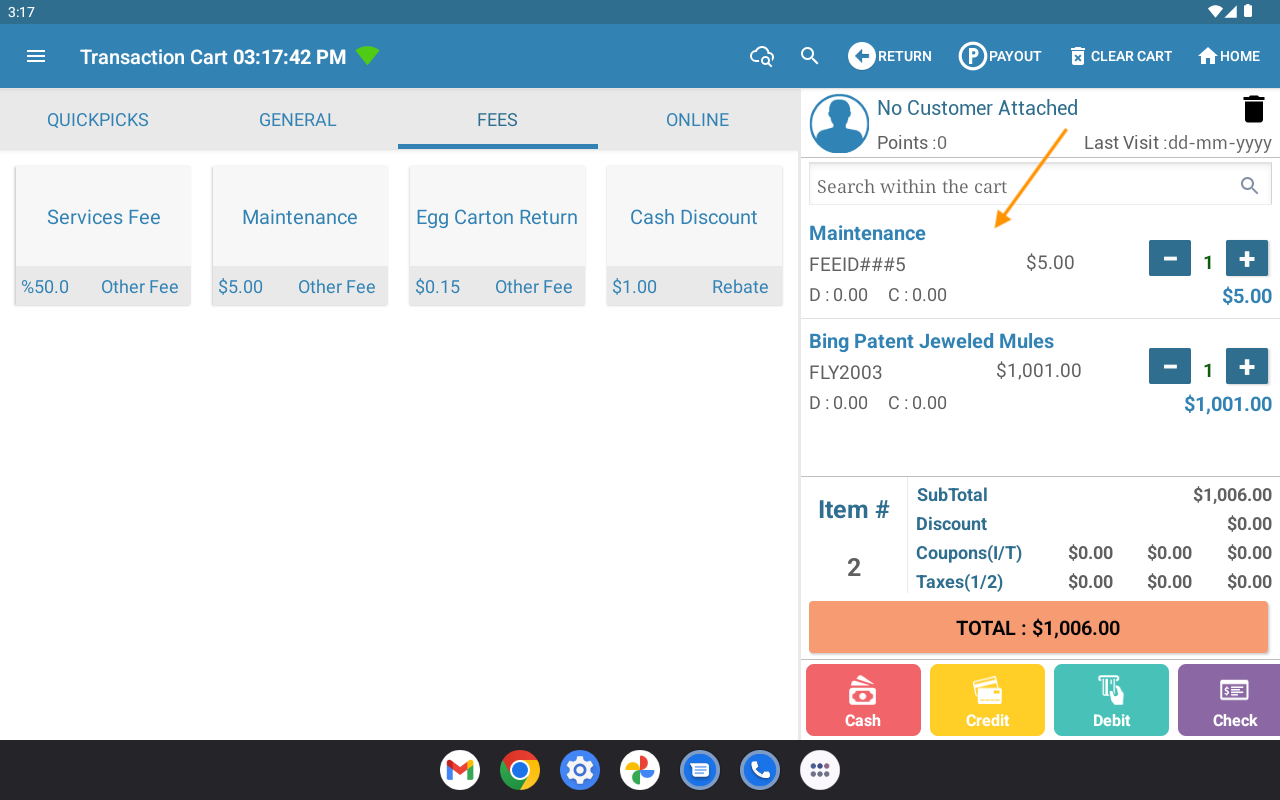Increase Maintenance quantity with plus

pos(1247,259)
